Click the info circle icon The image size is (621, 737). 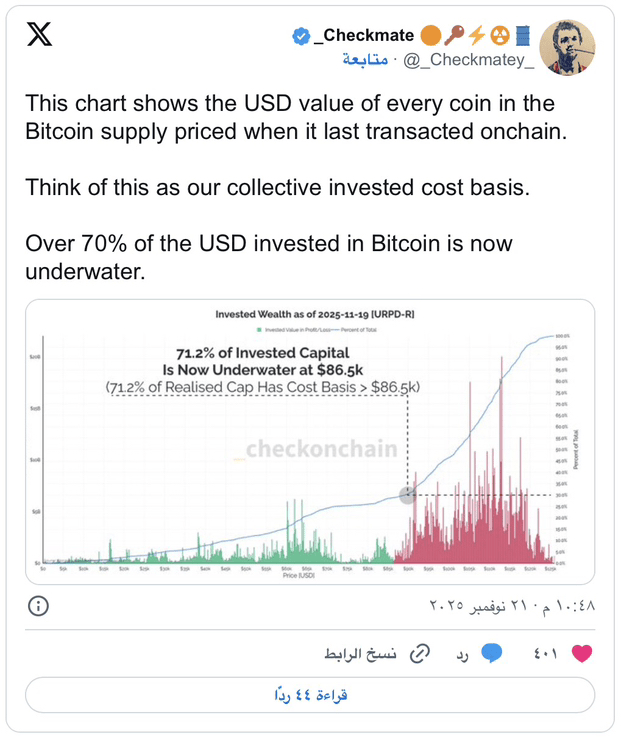coord(38,606)
